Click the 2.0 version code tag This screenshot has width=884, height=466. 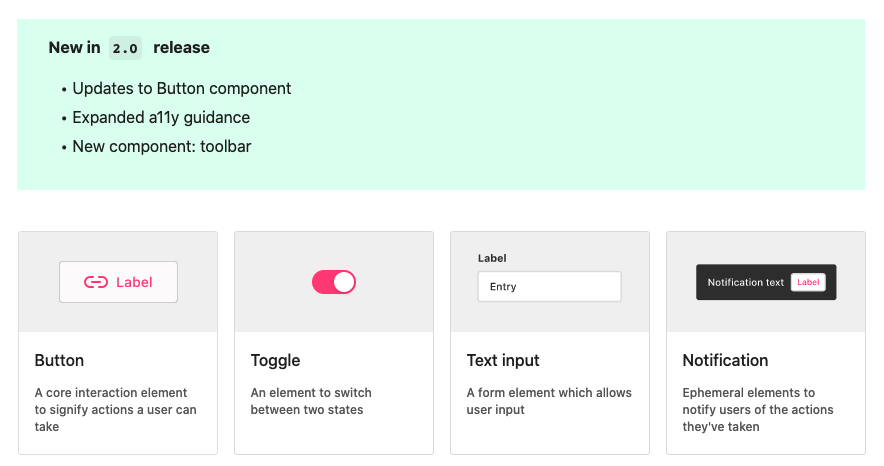(x=125, y=48)
